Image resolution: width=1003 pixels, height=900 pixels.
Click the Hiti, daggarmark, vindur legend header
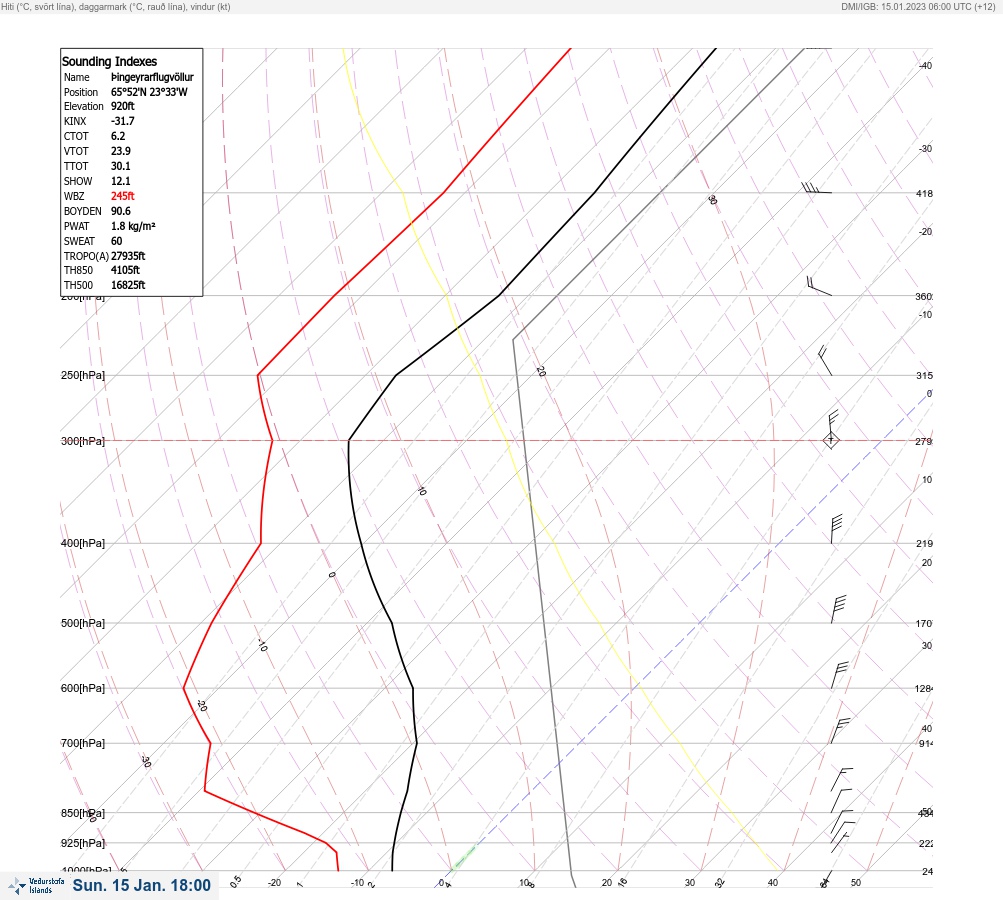[x=116, y=6]
